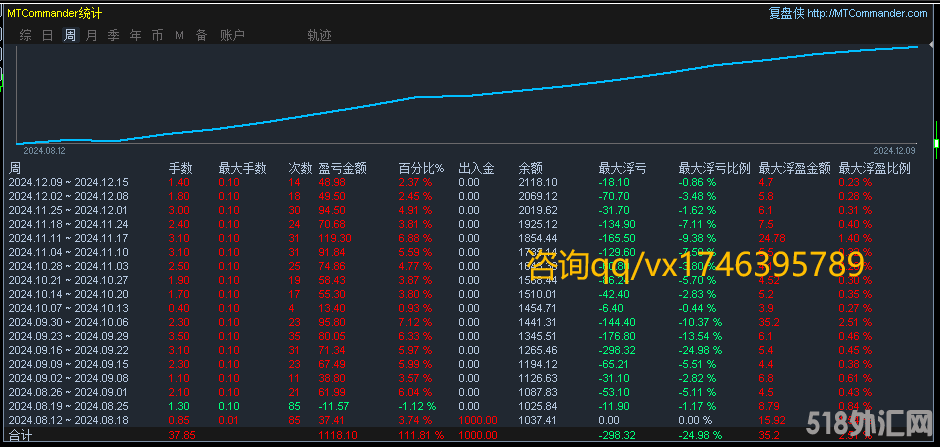Open the 备 notes tab
Image resolution: width=940 pixels, height=447 pixels.
coord(201,35)
